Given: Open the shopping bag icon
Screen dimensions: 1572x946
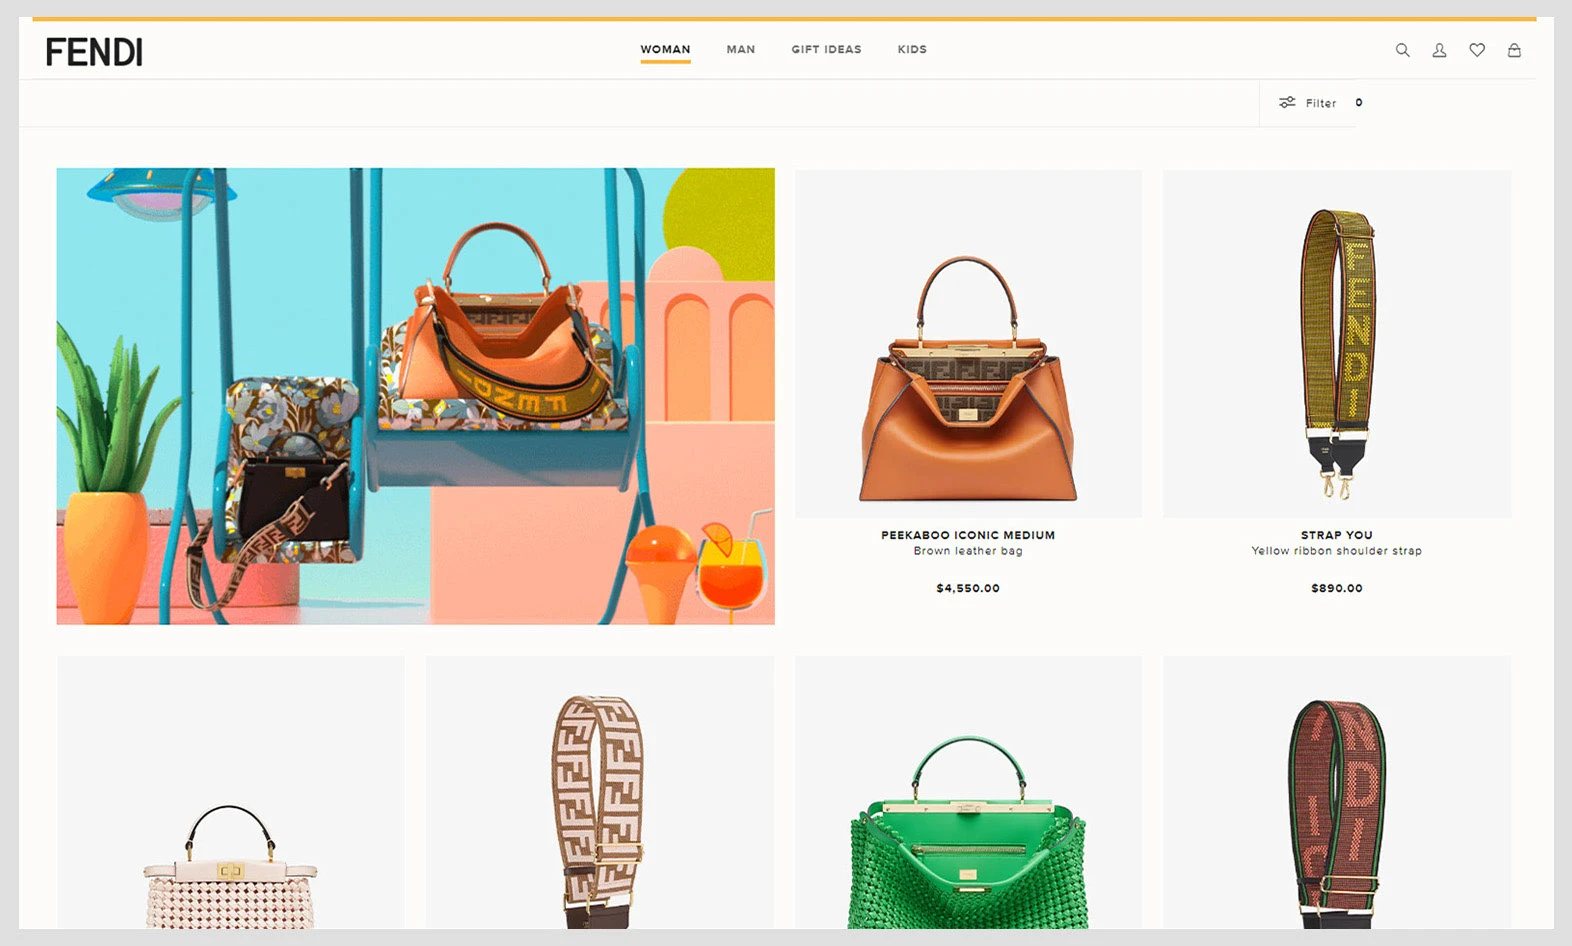Looking at the screenshot, I should (1514, 50).
